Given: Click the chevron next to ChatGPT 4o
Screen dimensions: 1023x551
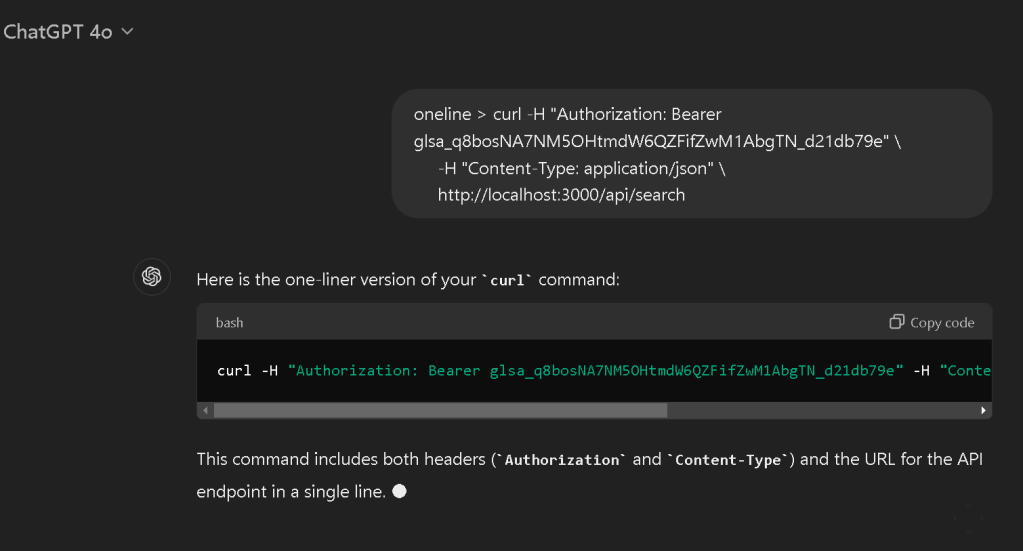Looking at the screenshot, I should pyautogui.click(x=127, y=31).
